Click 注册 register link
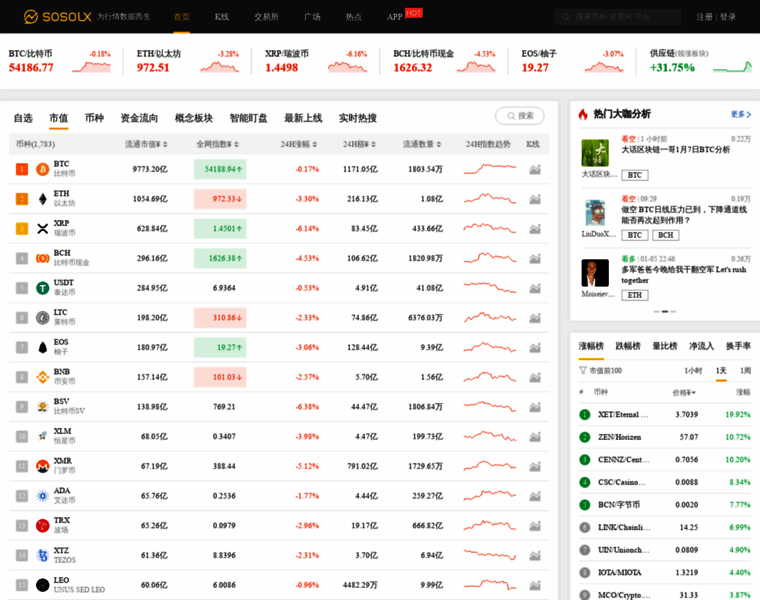Viewport: 760px width, 600px height. [704, 17]
